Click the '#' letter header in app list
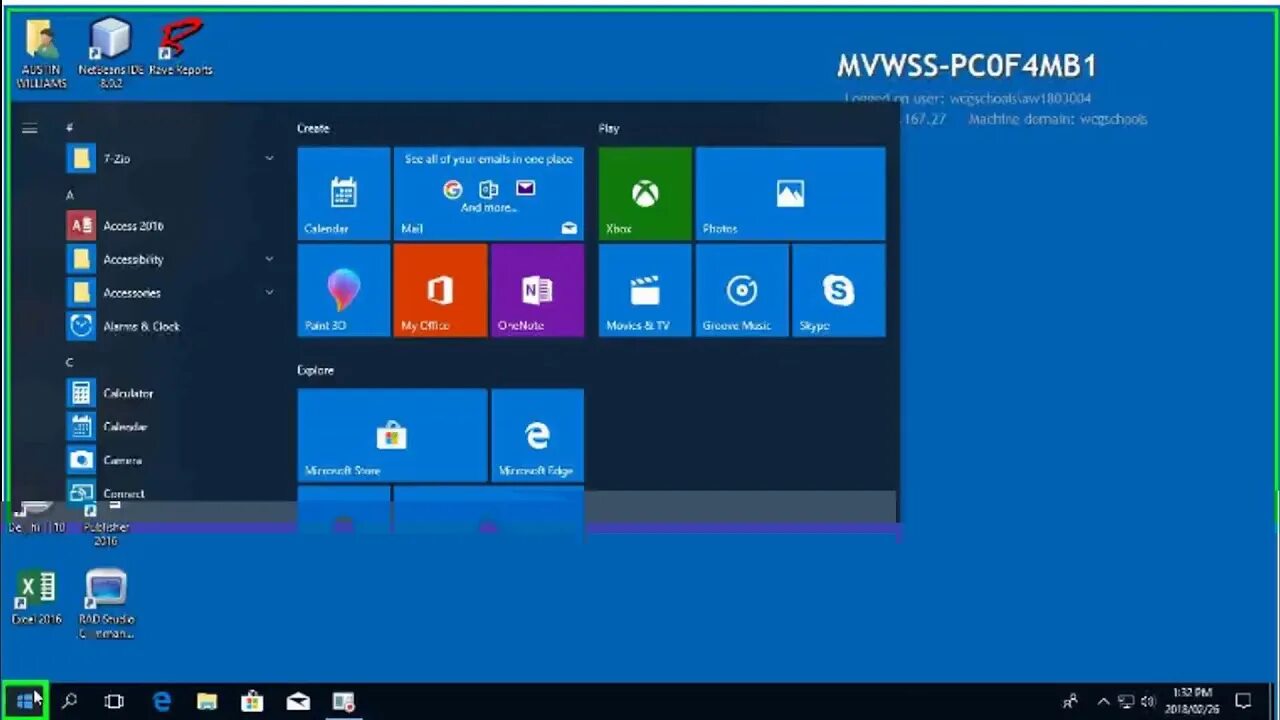This screenshot has width=1280, height=720. pos(69,128)
